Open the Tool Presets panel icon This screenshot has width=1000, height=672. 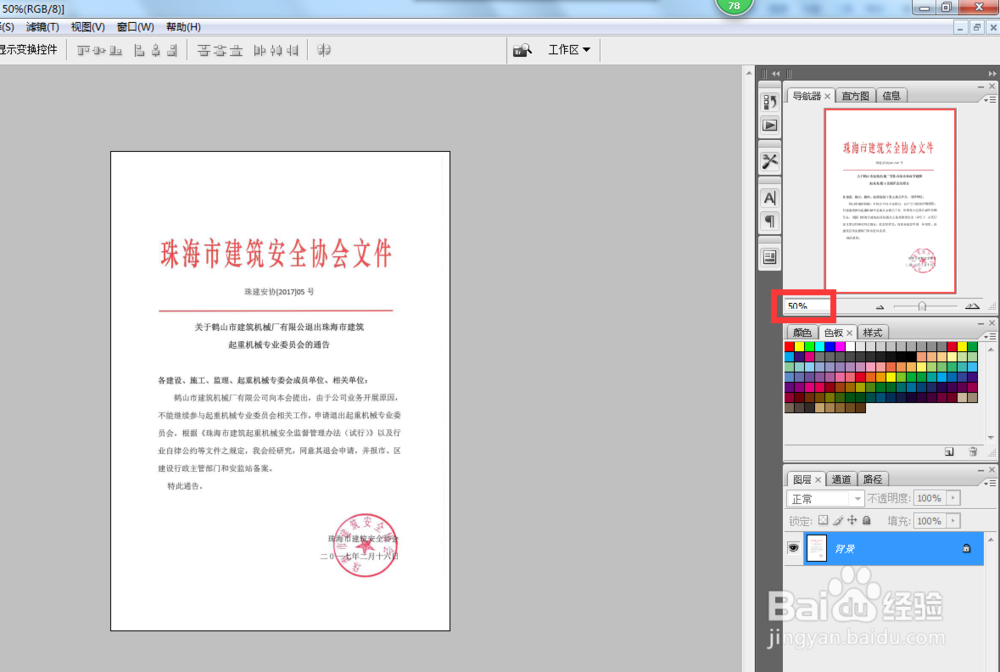(770, 161)
